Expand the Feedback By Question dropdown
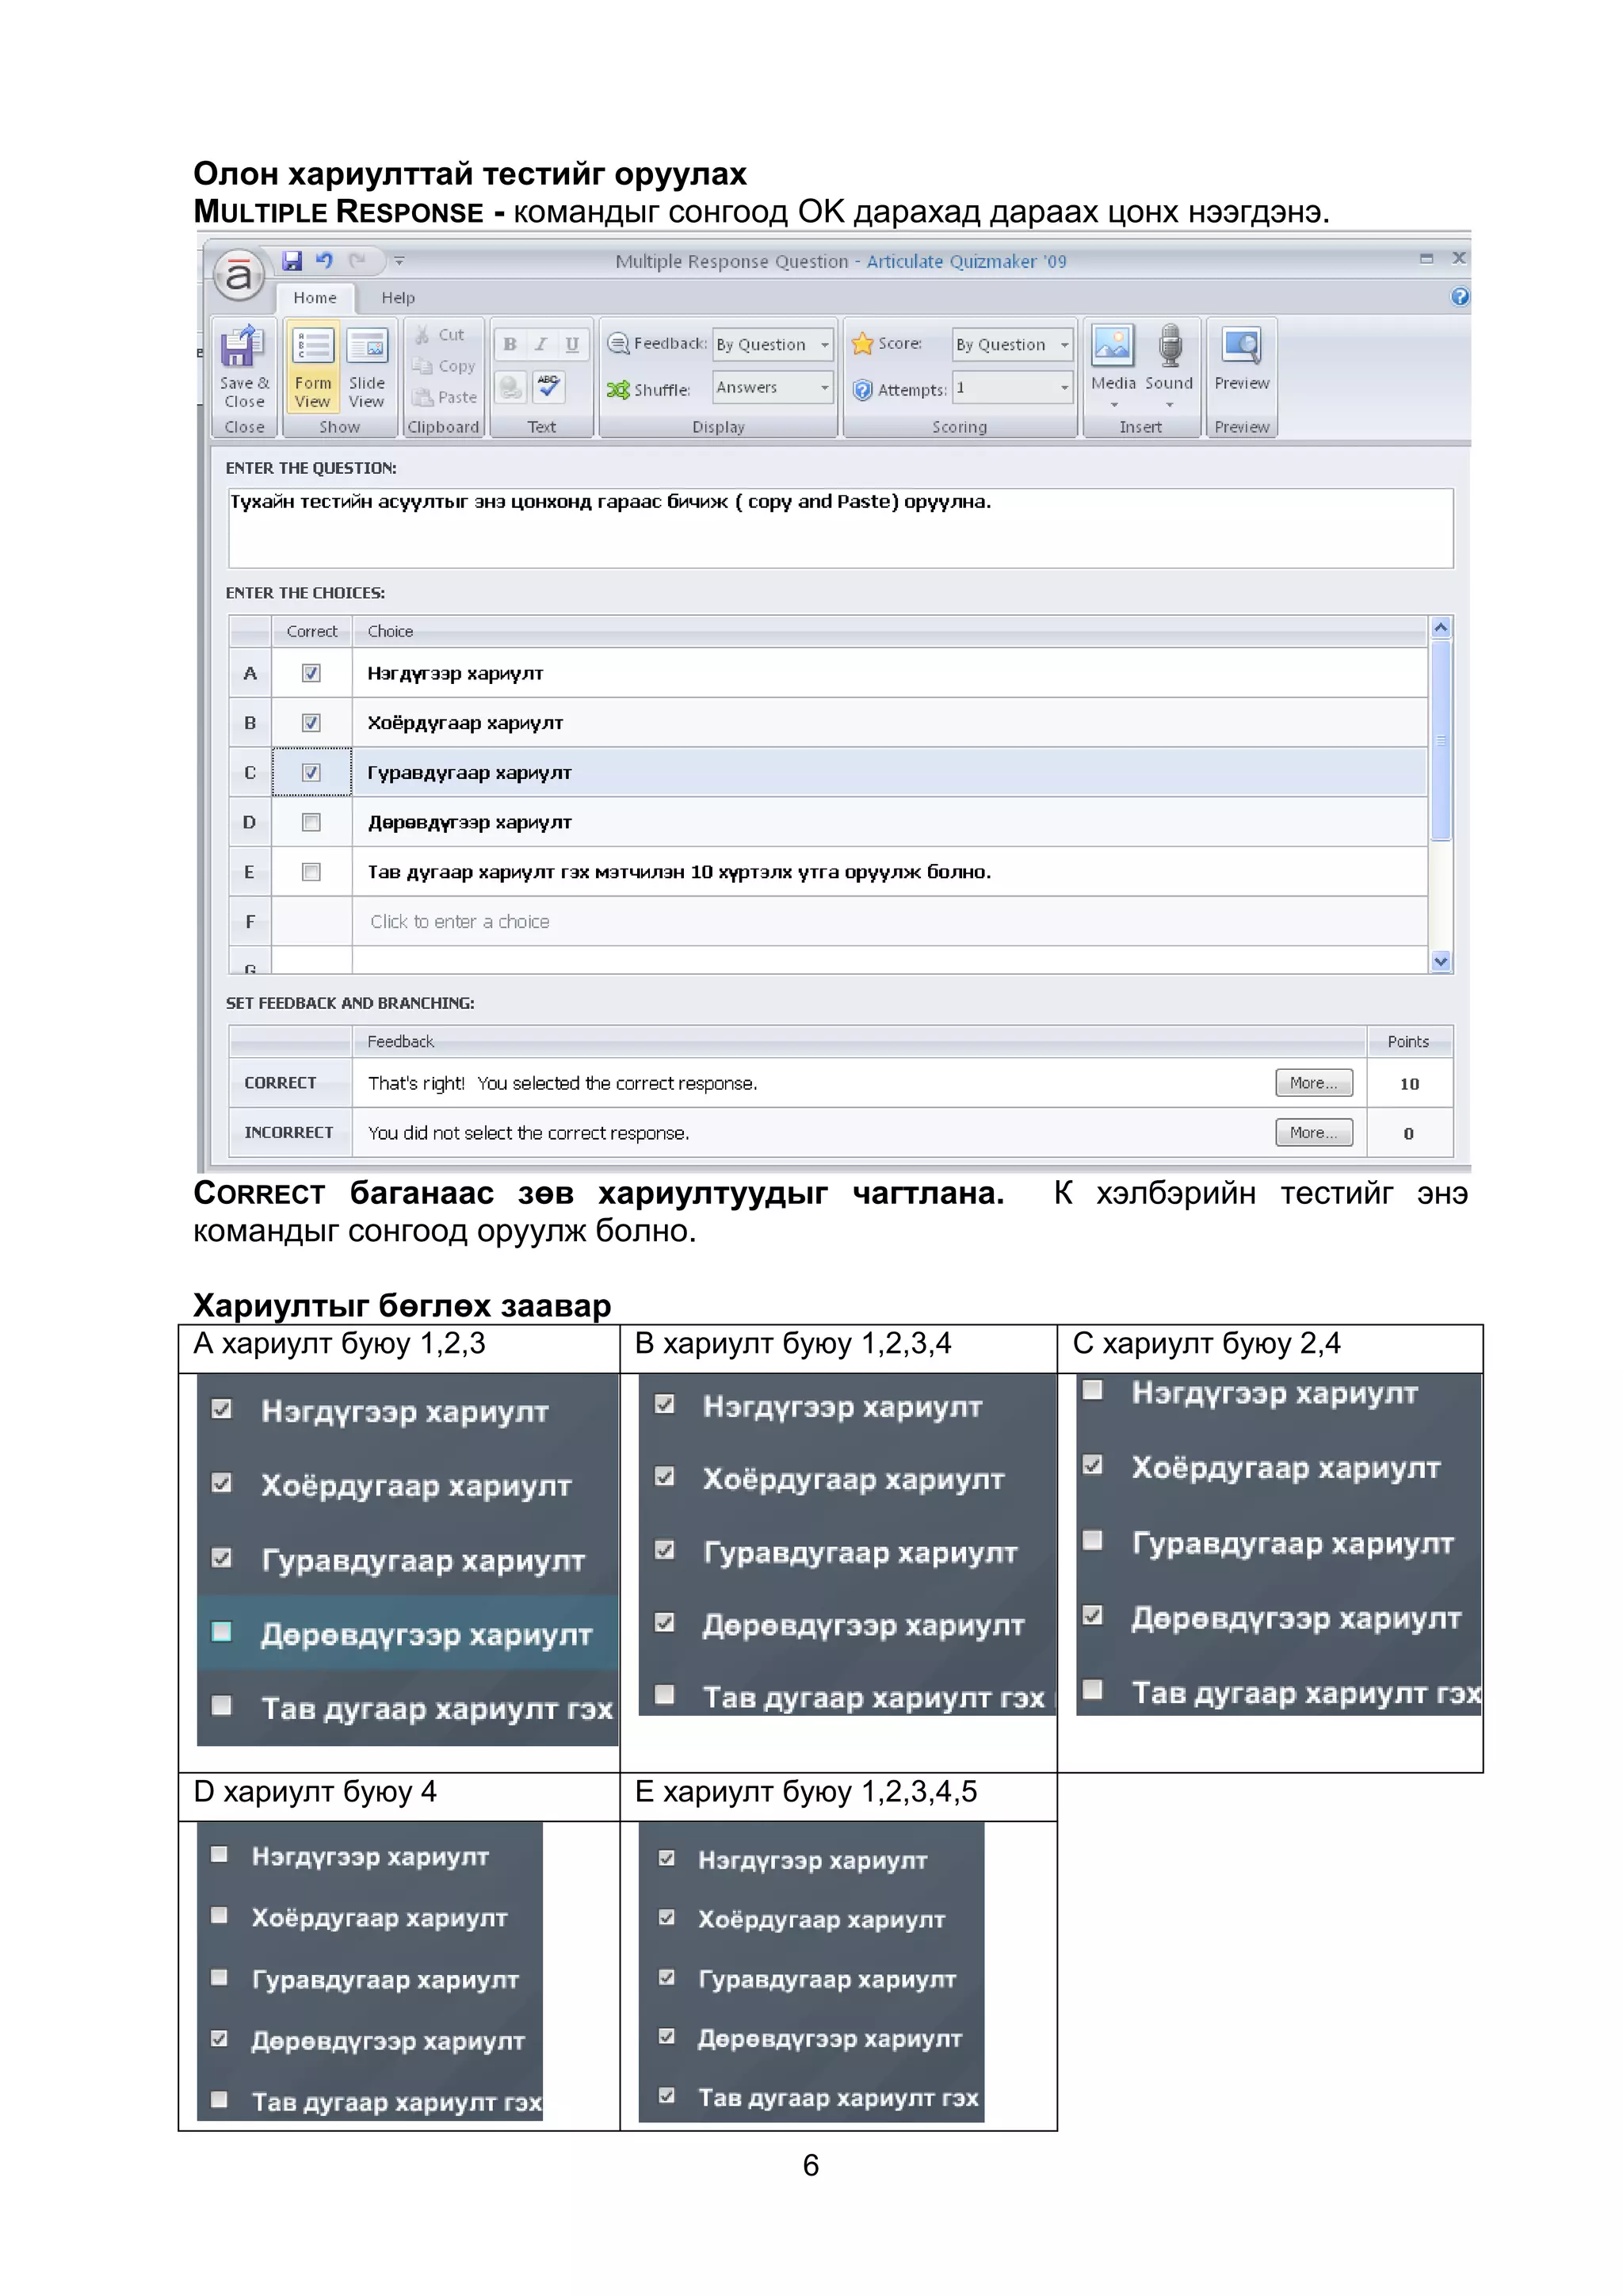The height and width of the screenshot is (2296, 1623). click(x=824, y=344)
